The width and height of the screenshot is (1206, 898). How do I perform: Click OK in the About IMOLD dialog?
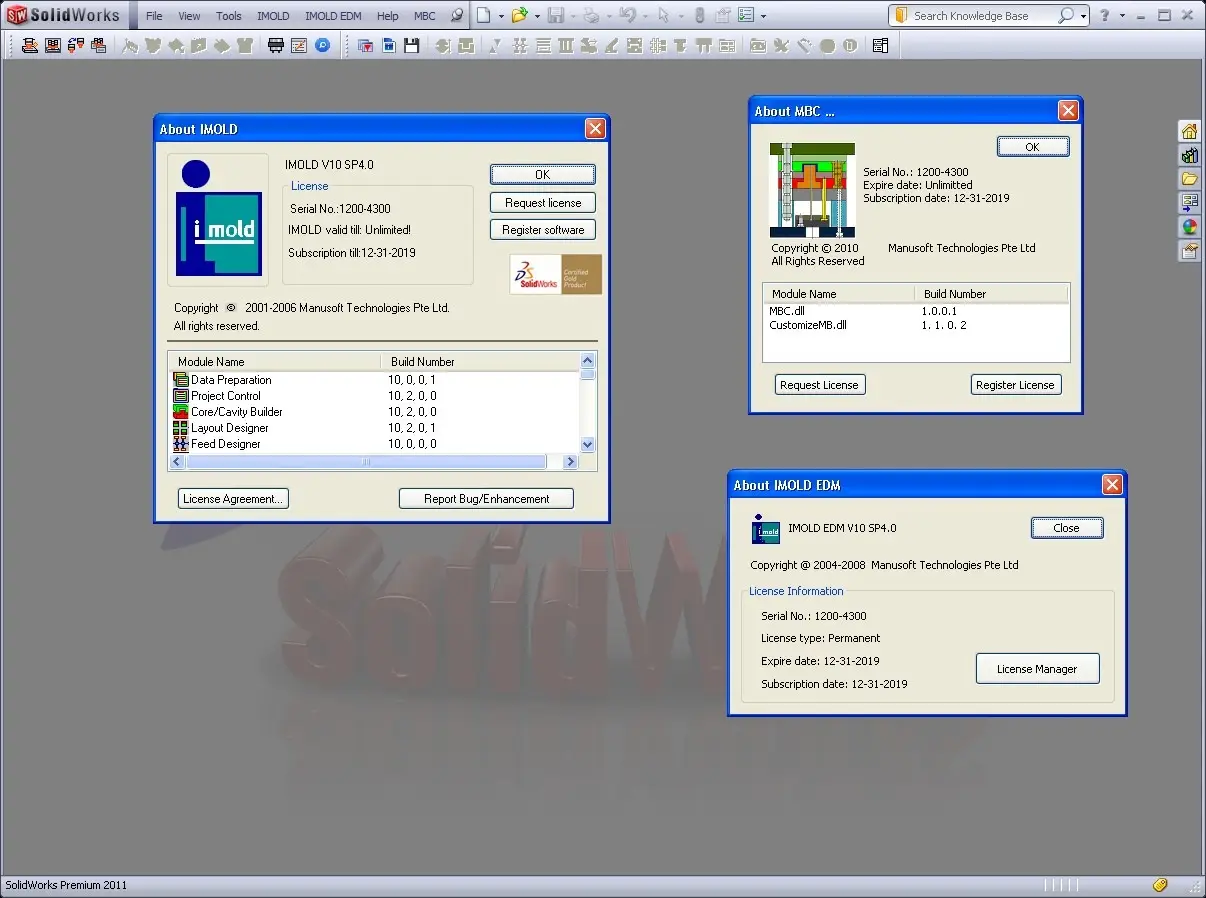click(543, 174)
